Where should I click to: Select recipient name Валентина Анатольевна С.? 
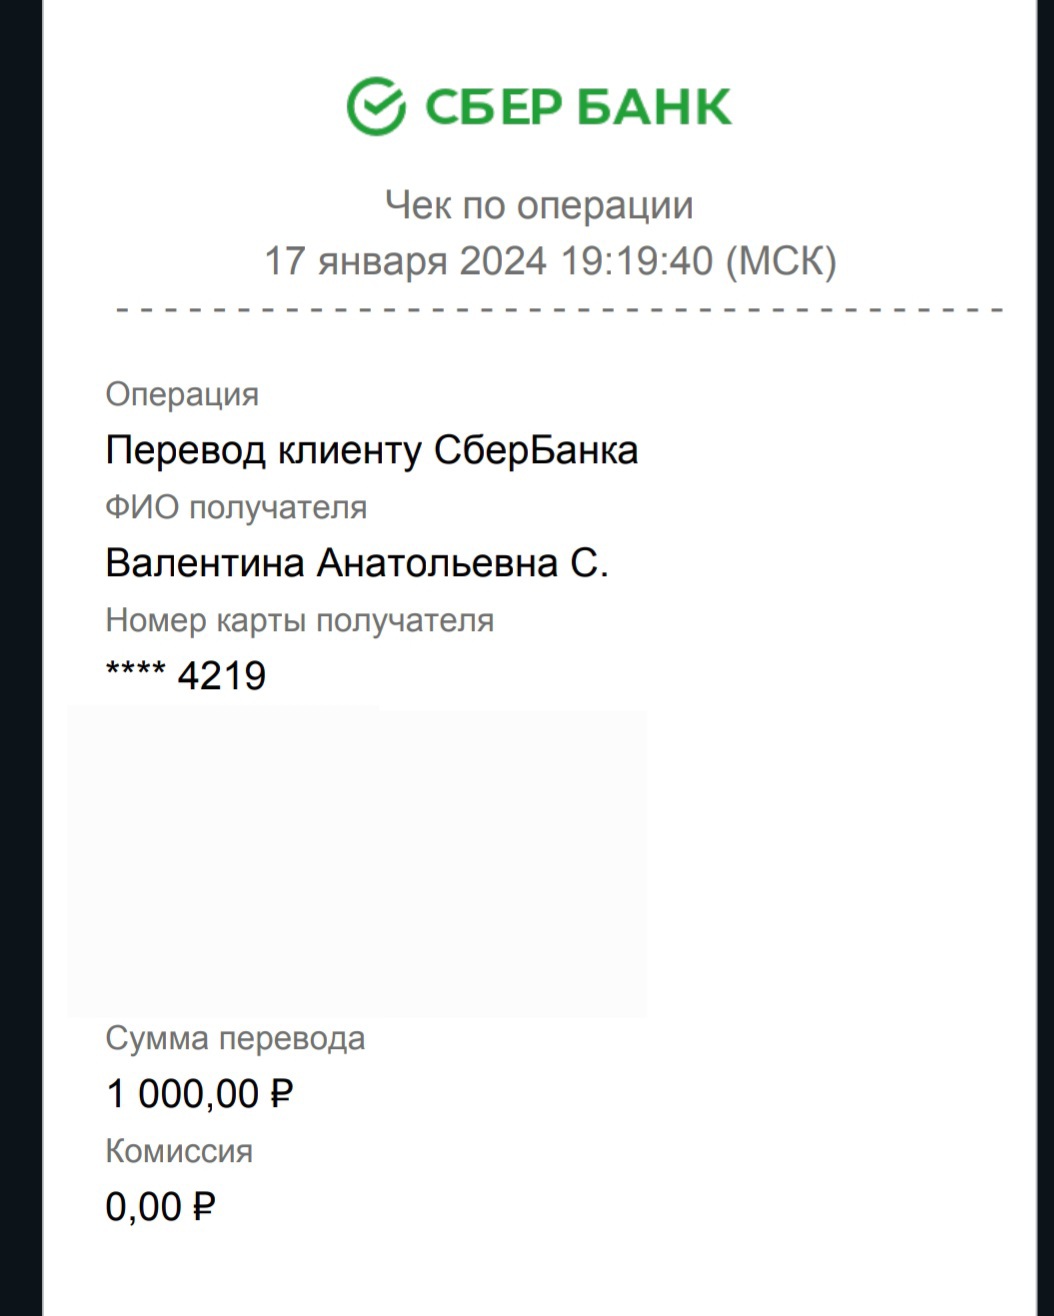click(x=356, y=563)
